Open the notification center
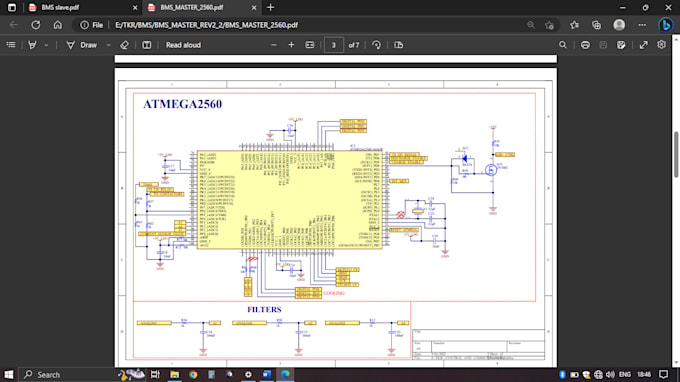680x382 pixels. coord(664,375)
